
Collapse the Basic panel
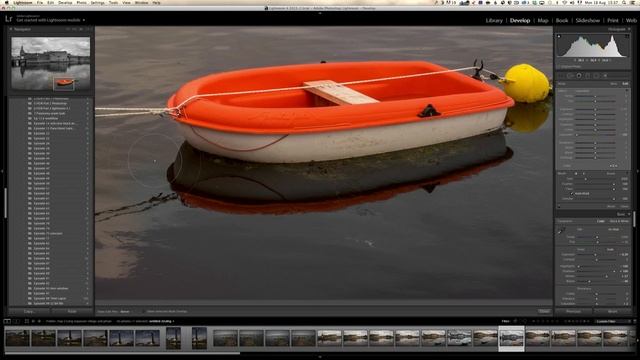pyautogui.click(x=629, y=214)
